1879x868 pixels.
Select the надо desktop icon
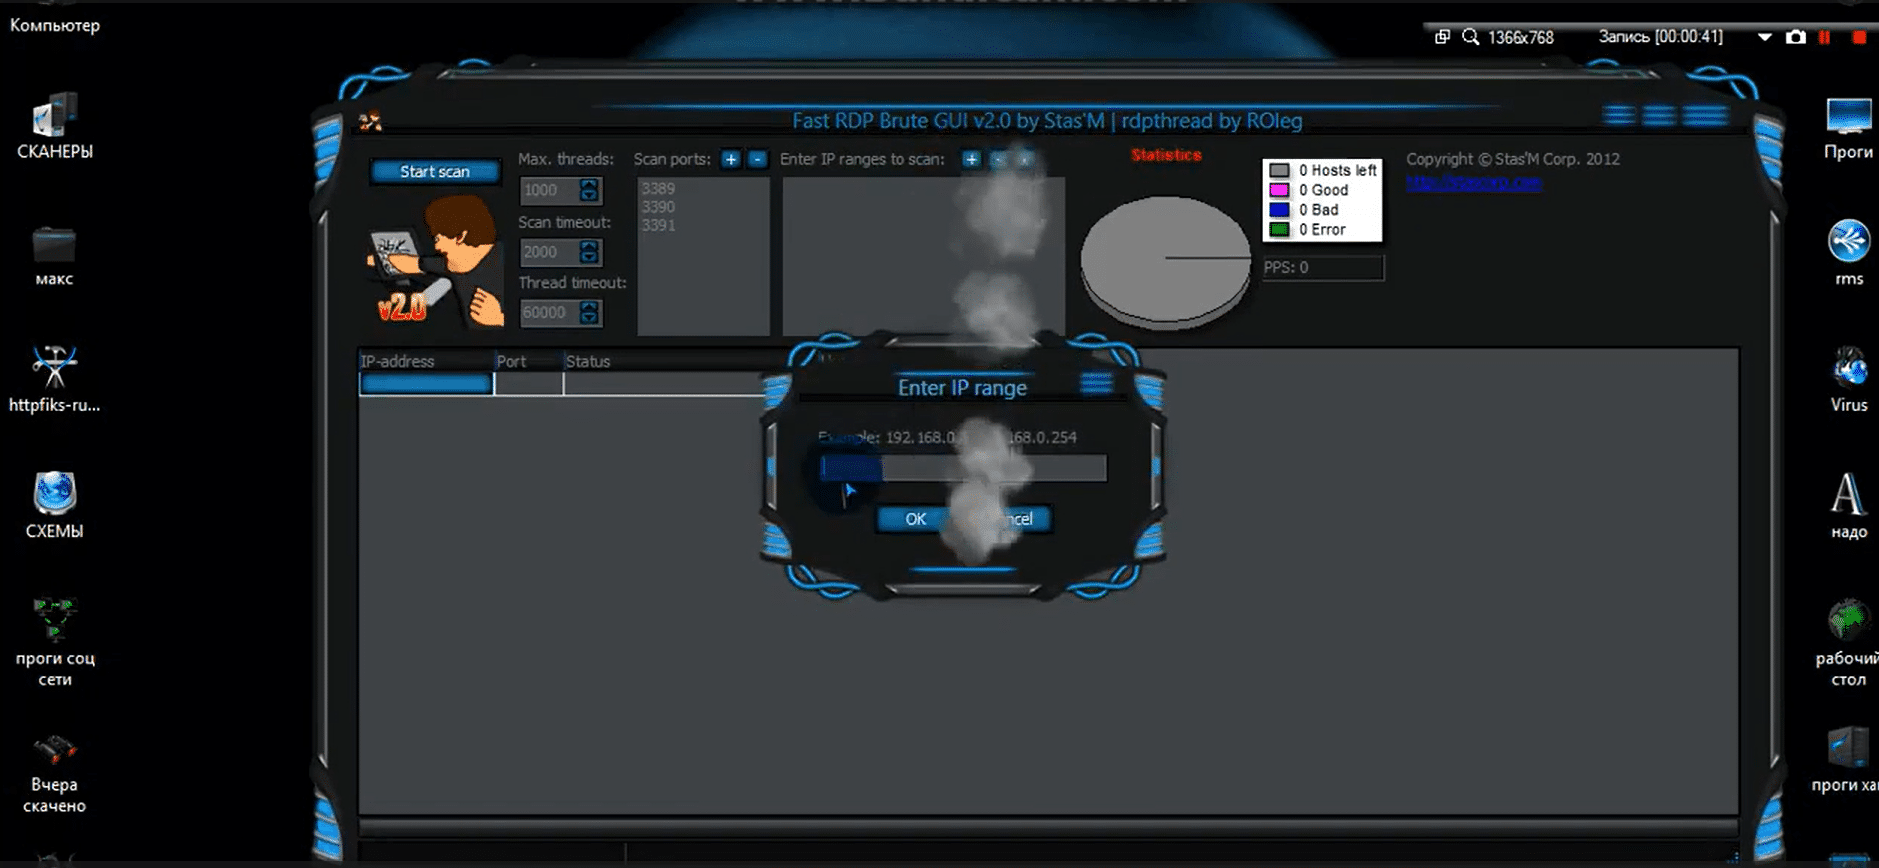pos(1848,506)
